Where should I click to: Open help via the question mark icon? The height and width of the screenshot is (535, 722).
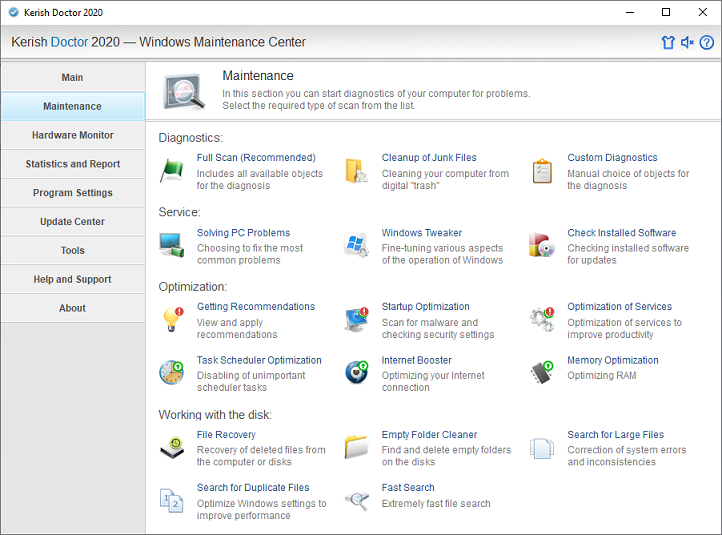click(x=707, y=42)
